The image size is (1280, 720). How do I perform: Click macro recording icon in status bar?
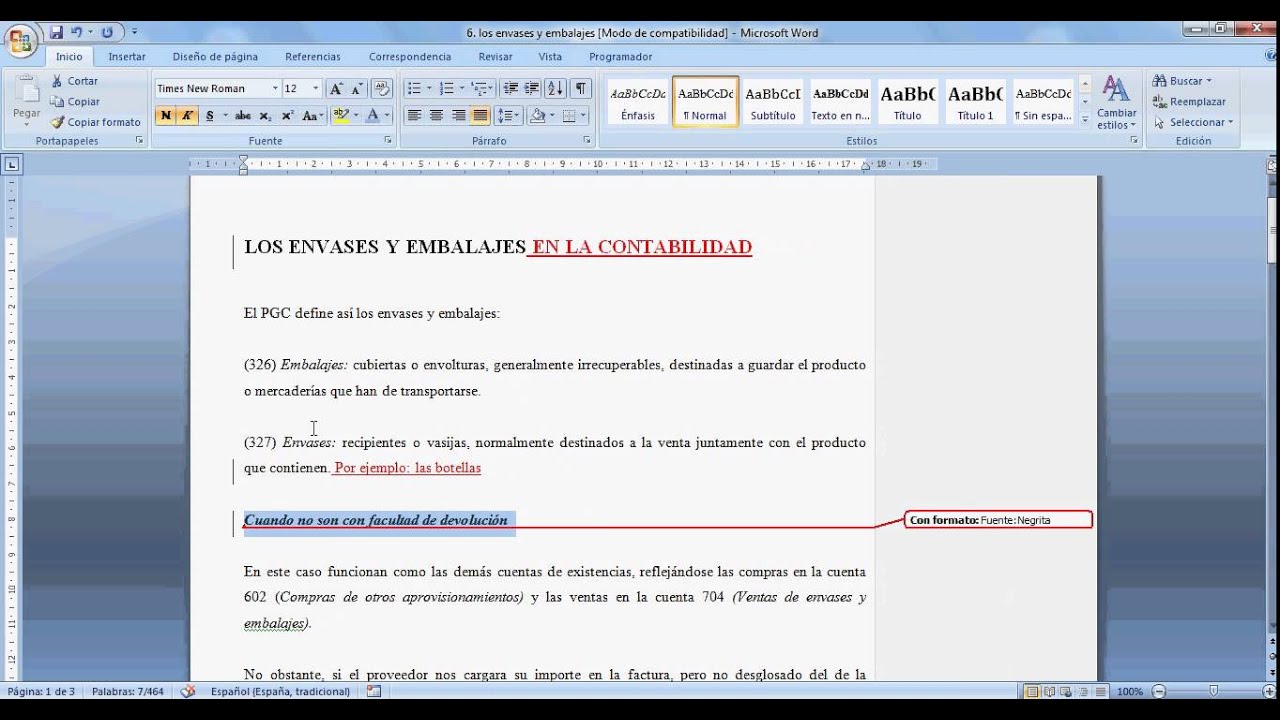pos(374,691)
